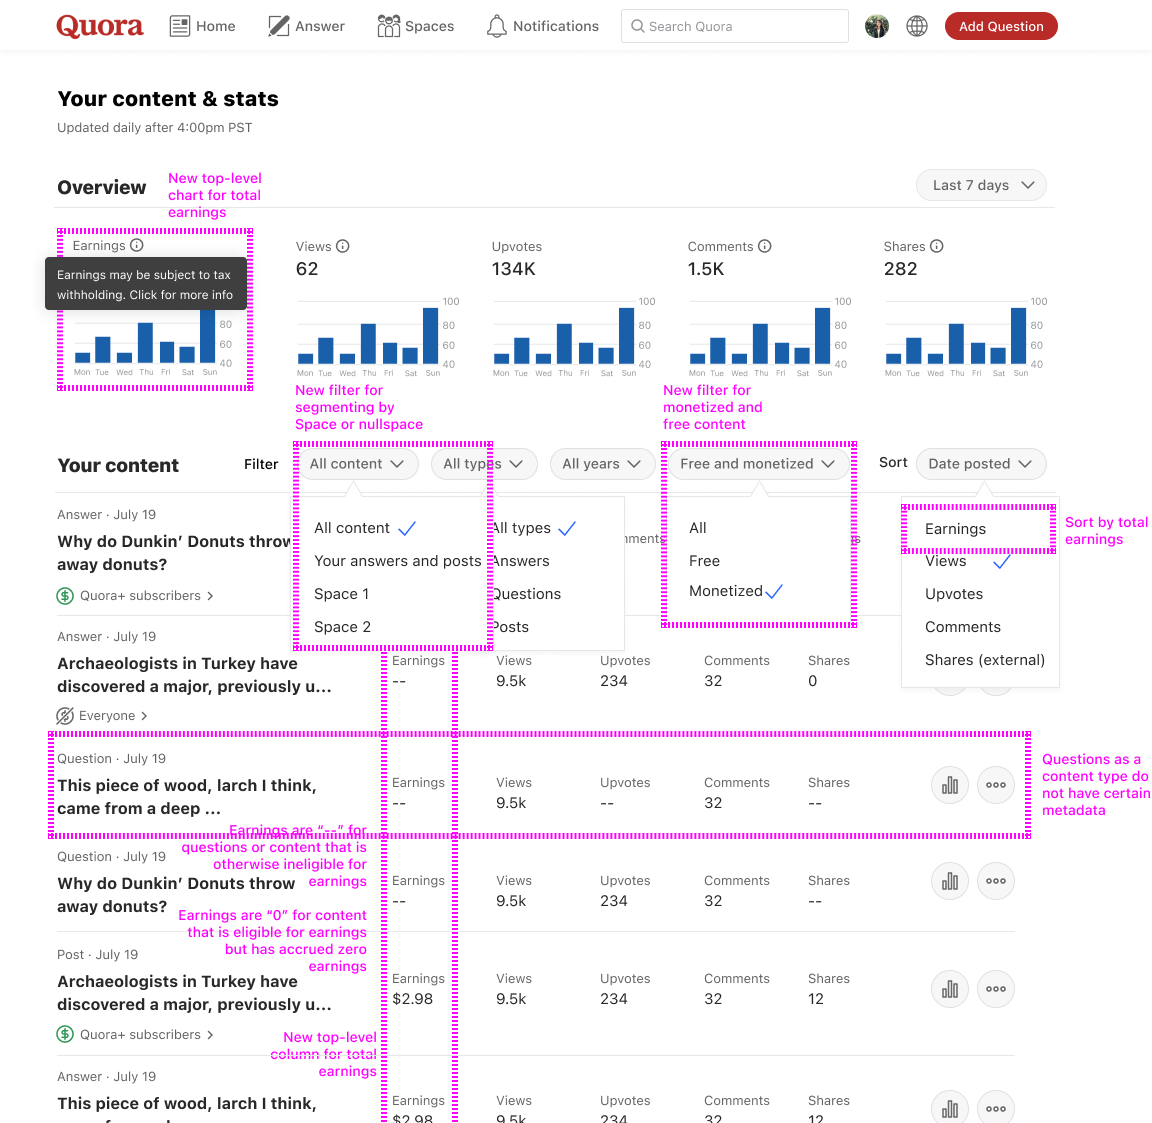Choose All in monetization filter

pos(698,528)
